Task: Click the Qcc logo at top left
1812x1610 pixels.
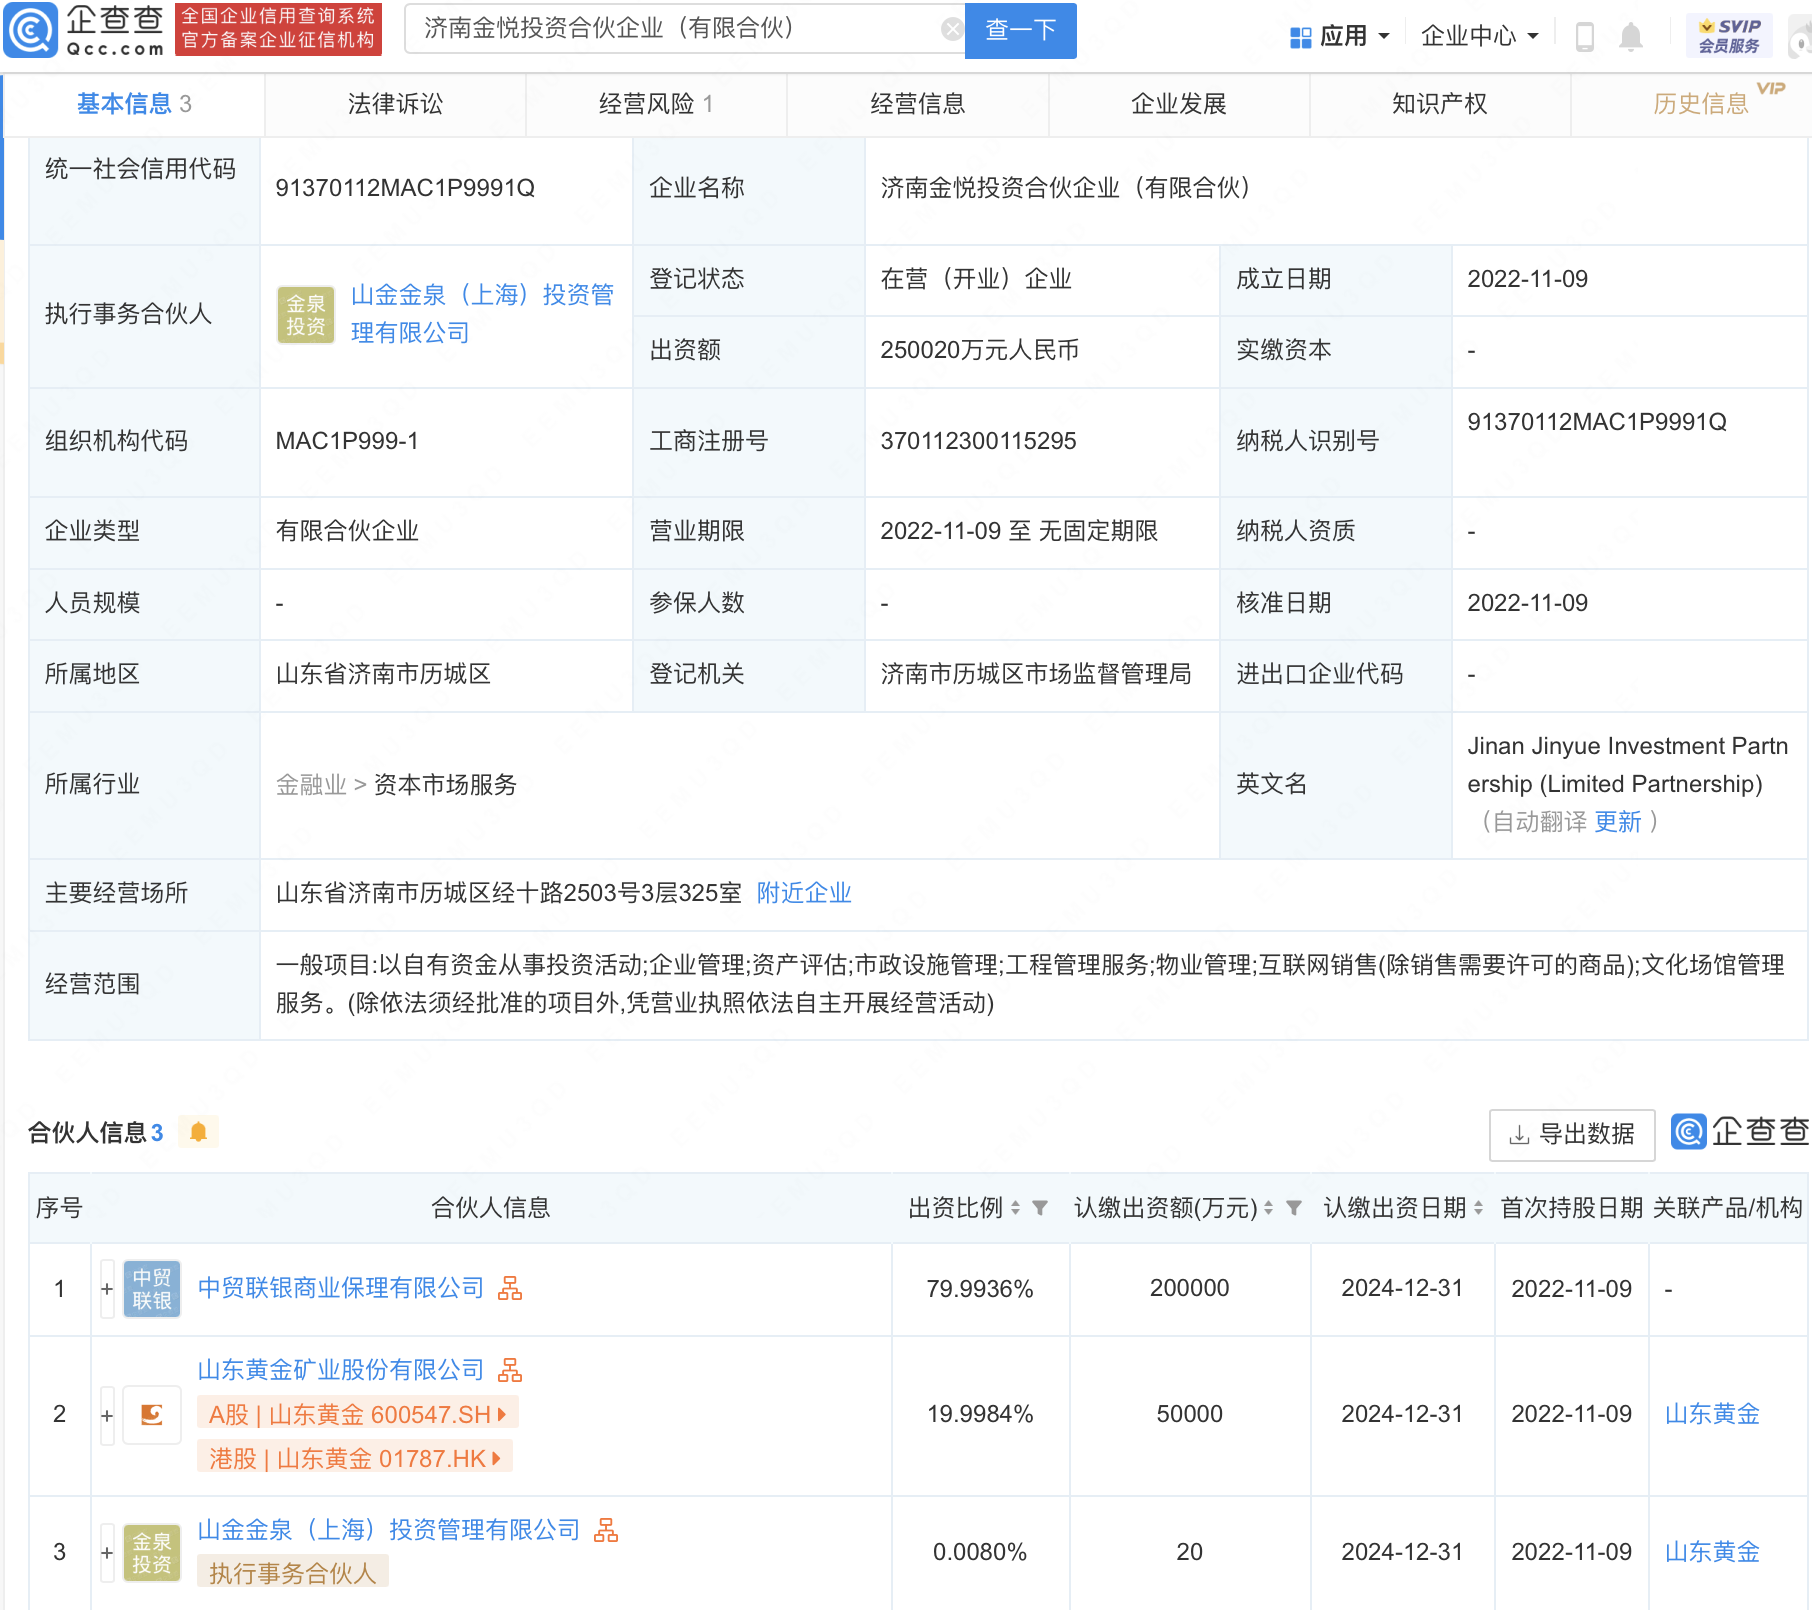Action: coord(85,30)
